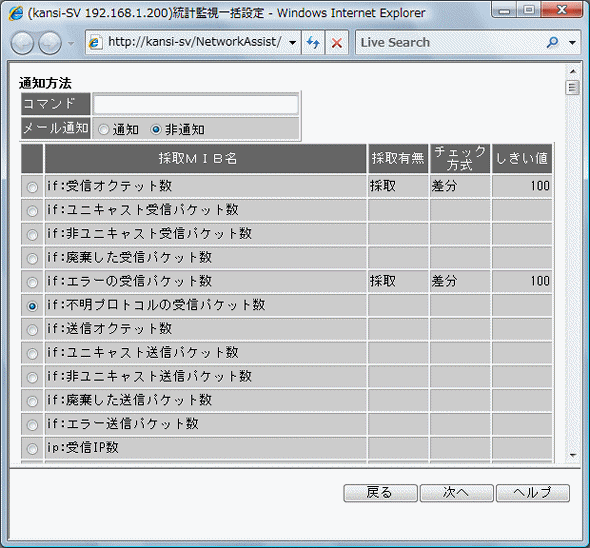Open the address bar URL dropdown
The width and height of the screenshot is (590, 548).
[292, 43]
